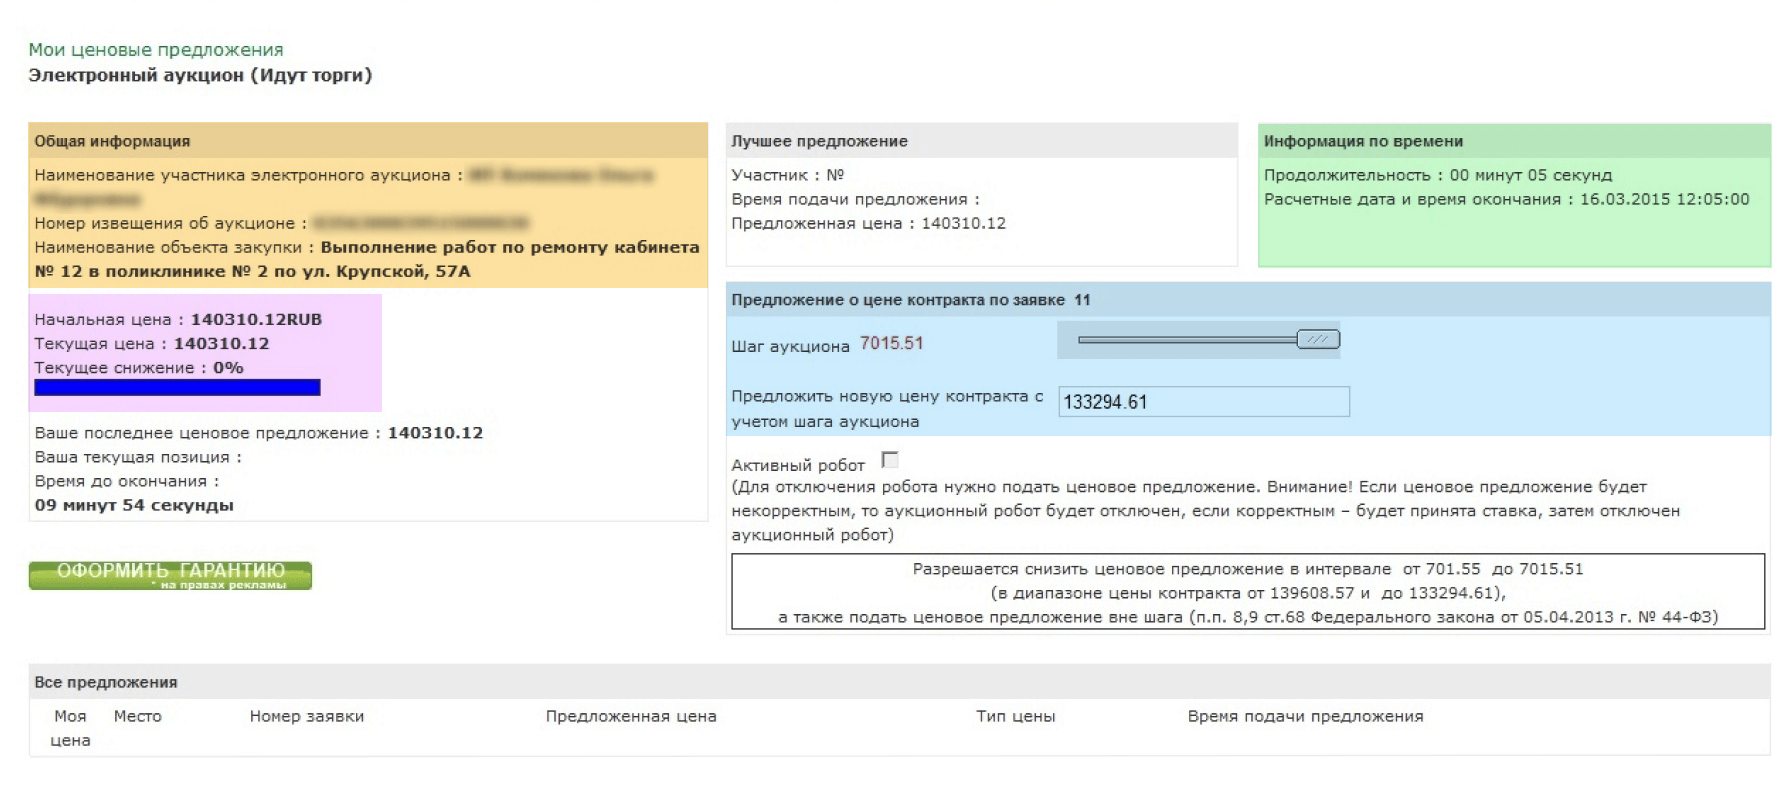1790x800 pixels.
Task: Select the Тип цены column header
Action: [x=1015, y=716]
